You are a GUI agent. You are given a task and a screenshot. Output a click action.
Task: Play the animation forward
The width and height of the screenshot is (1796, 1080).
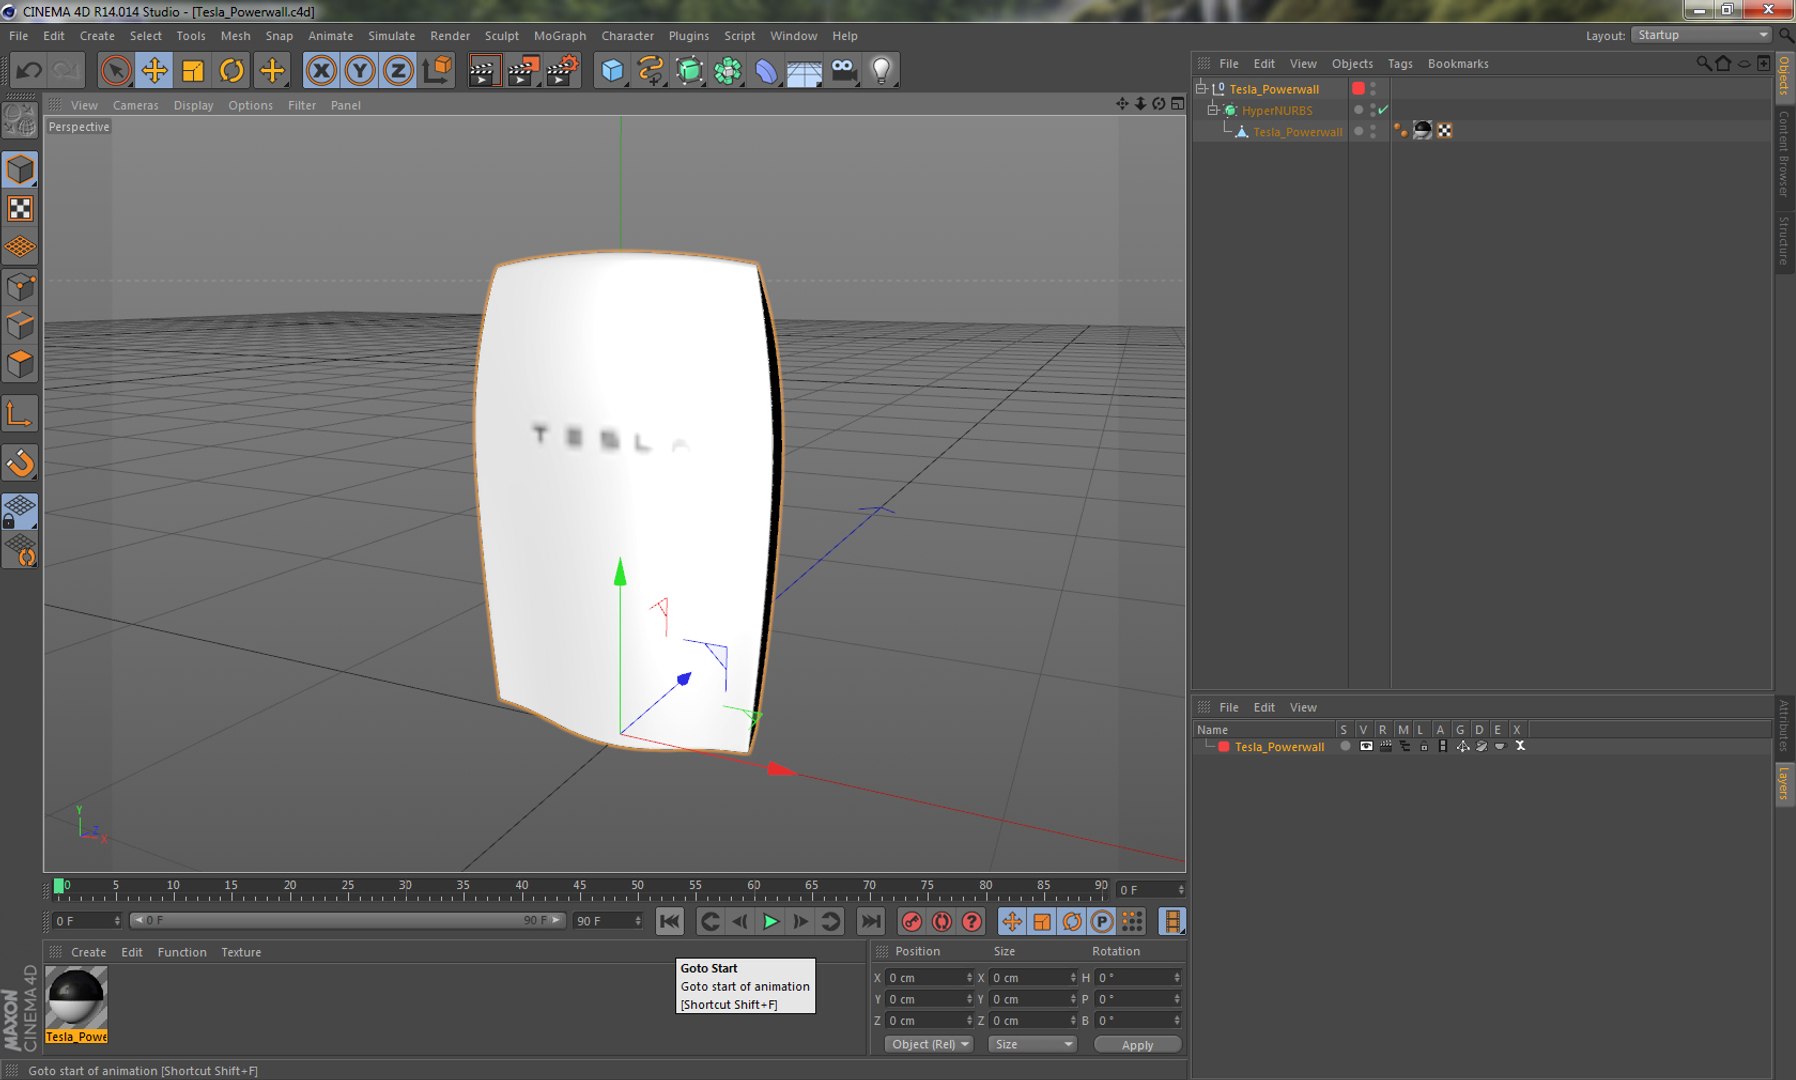pyautogui.click(x=770, y=922)
